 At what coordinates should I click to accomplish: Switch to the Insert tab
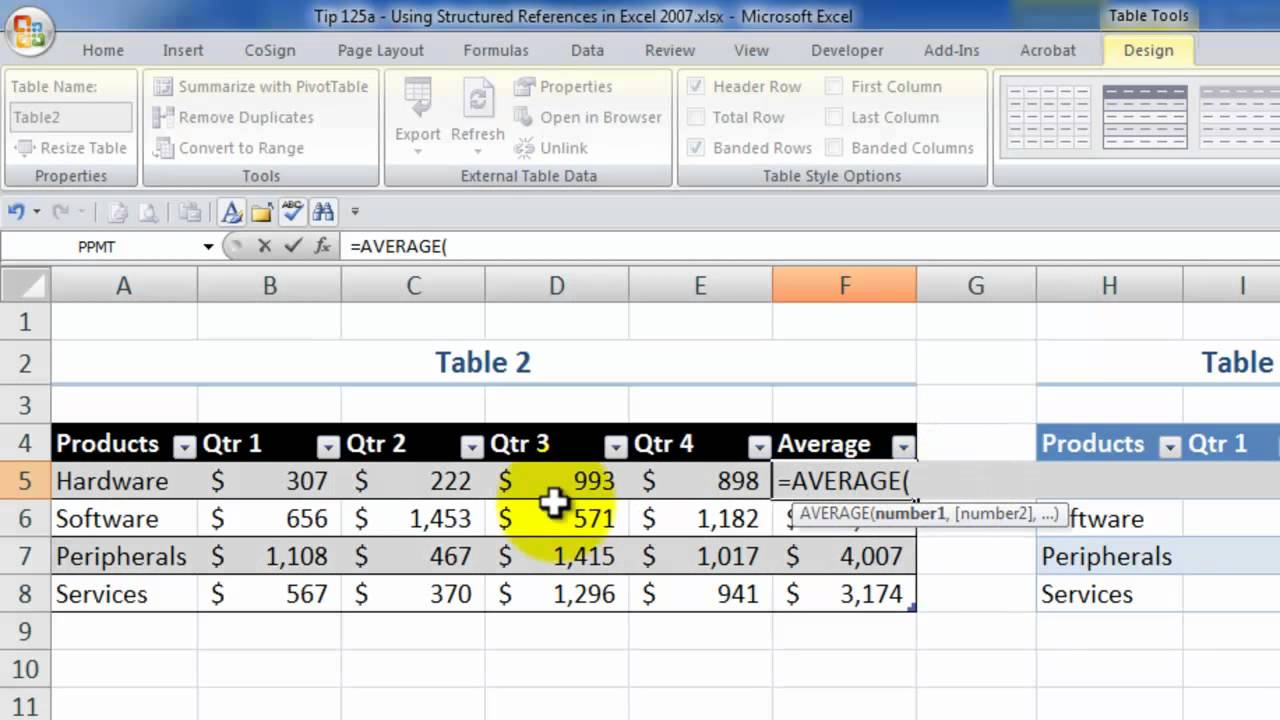[183, 50]
